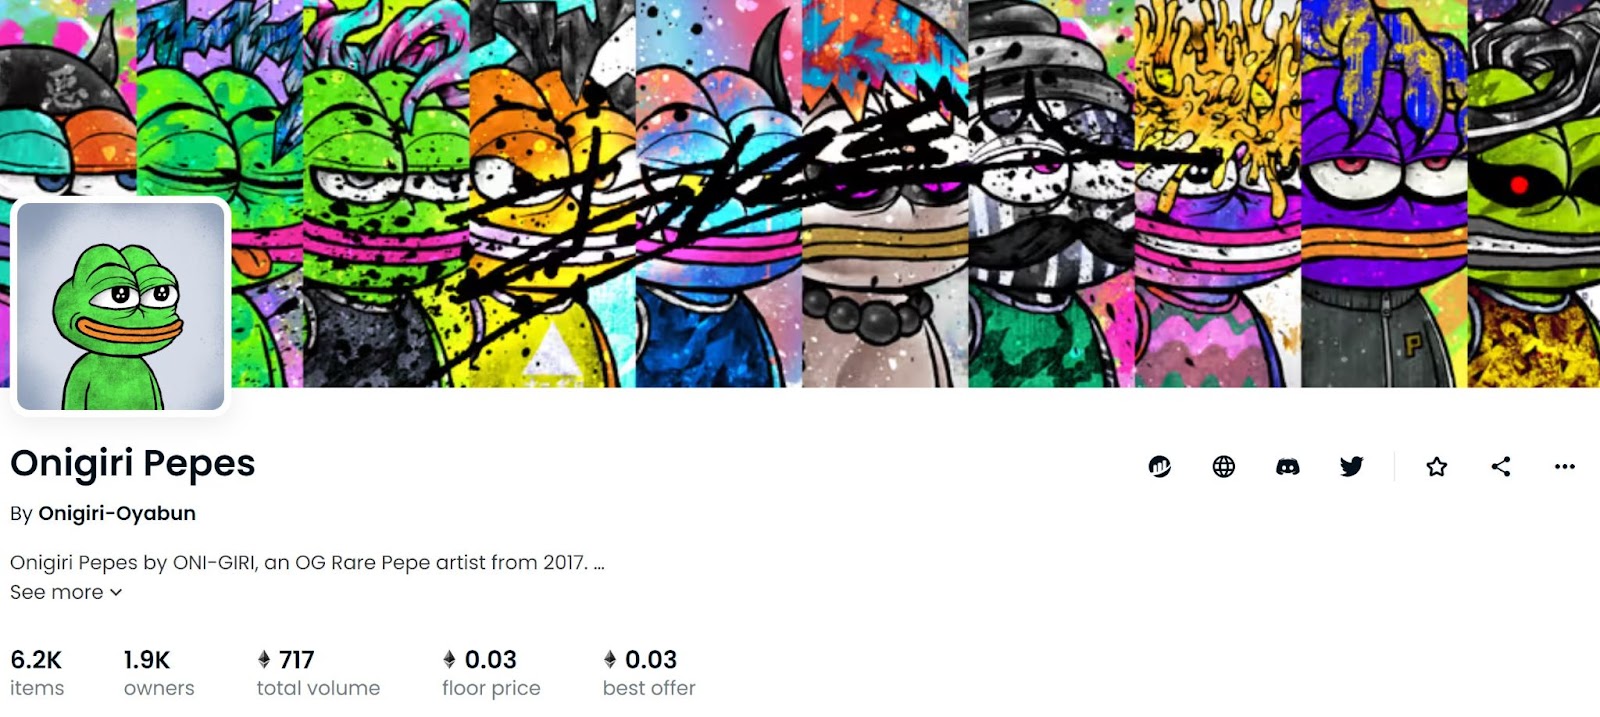The height and width of the screenshot is (717, 1600).
Task: Click the 6.2K items stat
Action: pos(37,673)
